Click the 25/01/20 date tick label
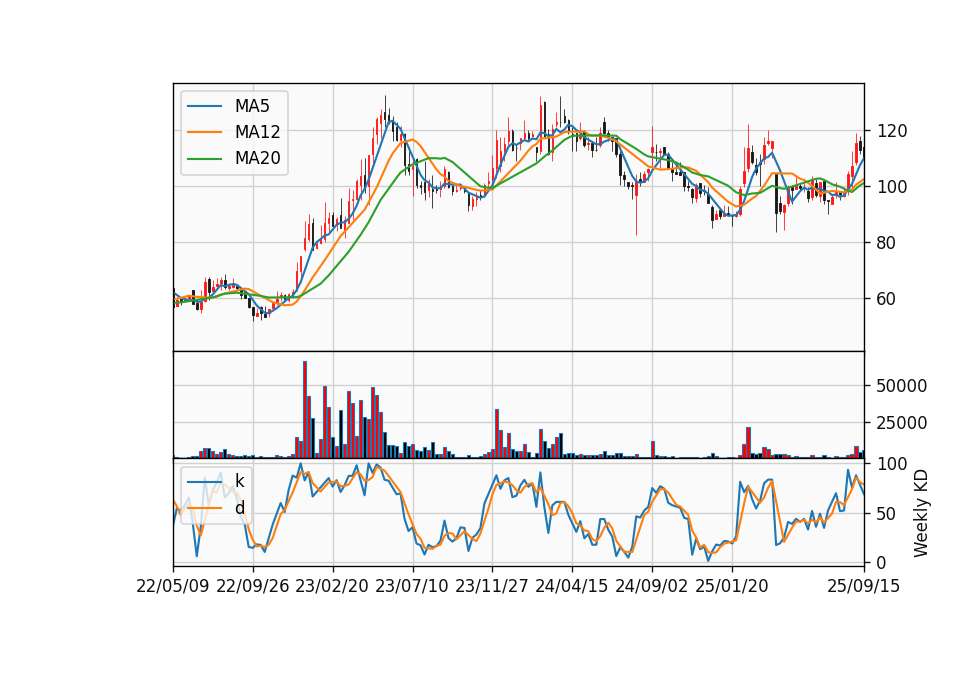This screenshot has height=690, width=960. tap(732, 586)
